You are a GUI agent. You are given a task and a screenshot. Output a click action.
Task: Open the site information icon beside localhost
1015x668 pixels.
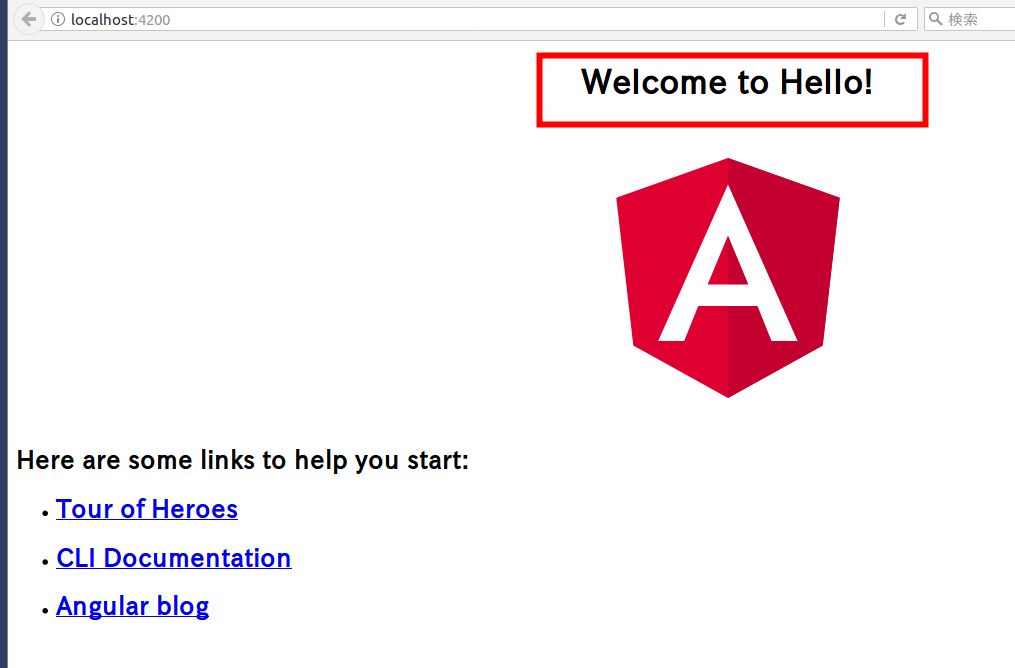pyautogui.click(x=58, y=19)
